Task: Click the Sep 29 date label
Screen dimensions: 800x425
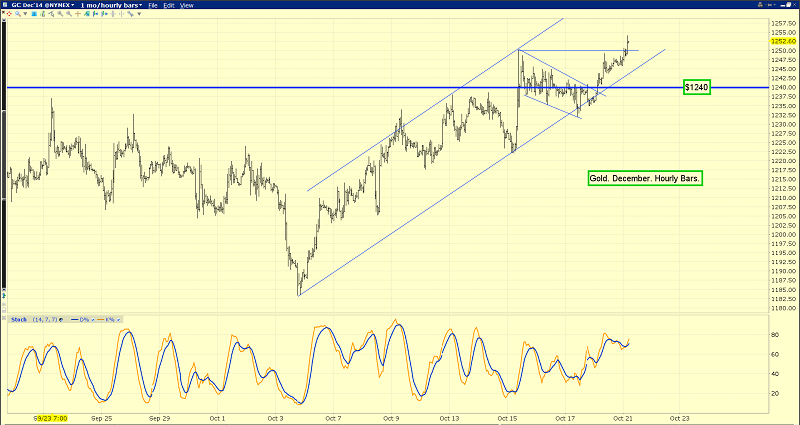Action: coord(160,418)
